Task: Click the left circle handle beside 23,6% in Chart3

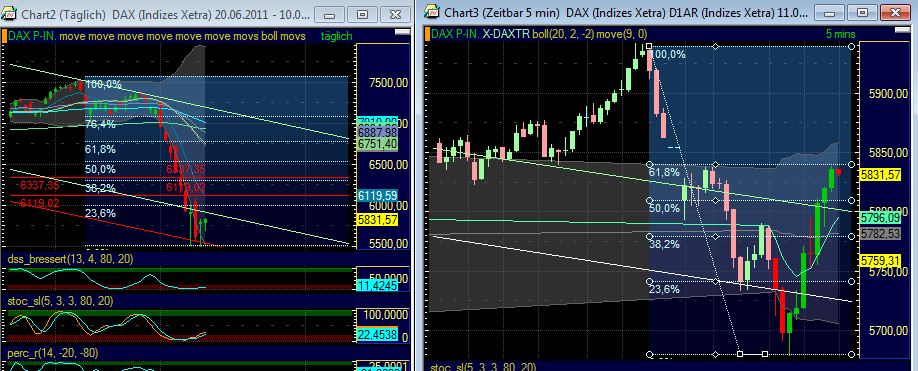Action: click(x=649, y=281)
